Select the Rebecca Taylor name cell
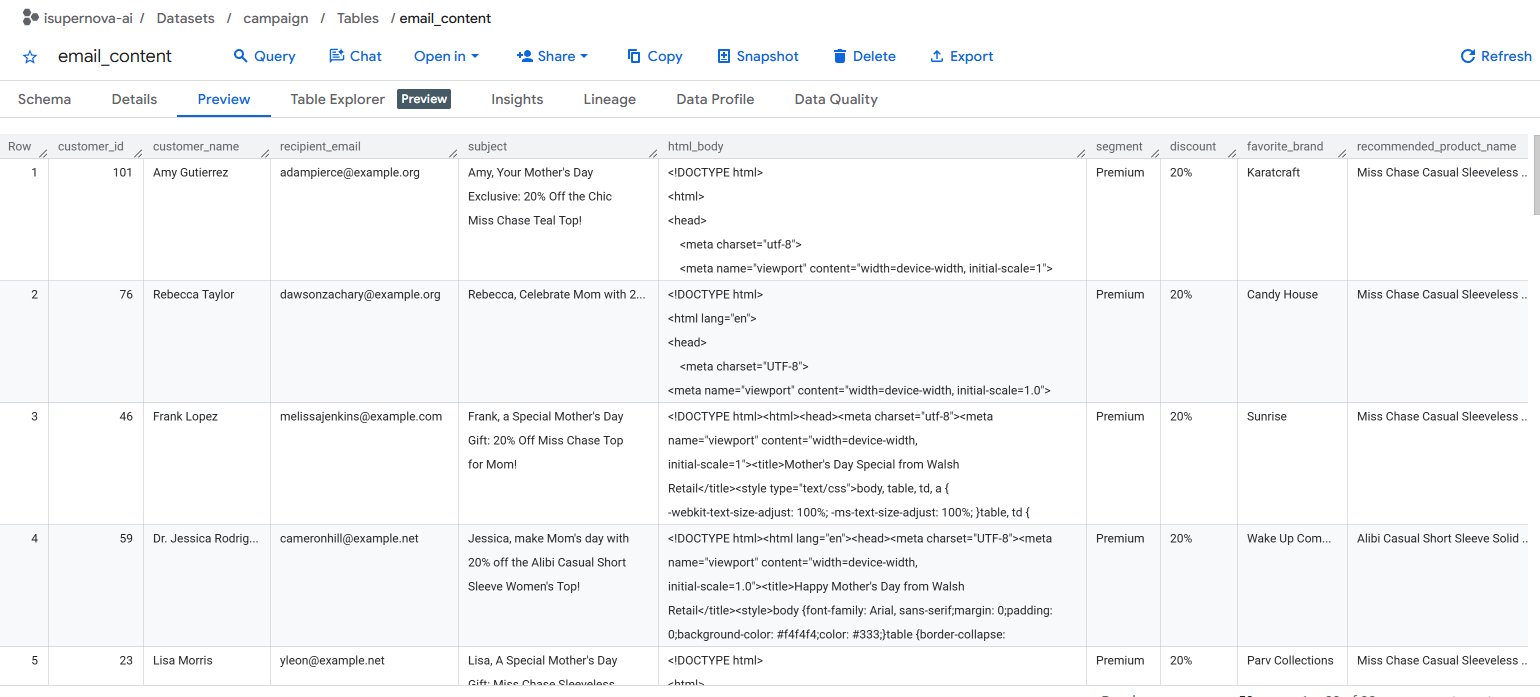This screenshot has height=697, width=1540. point(207,341)
